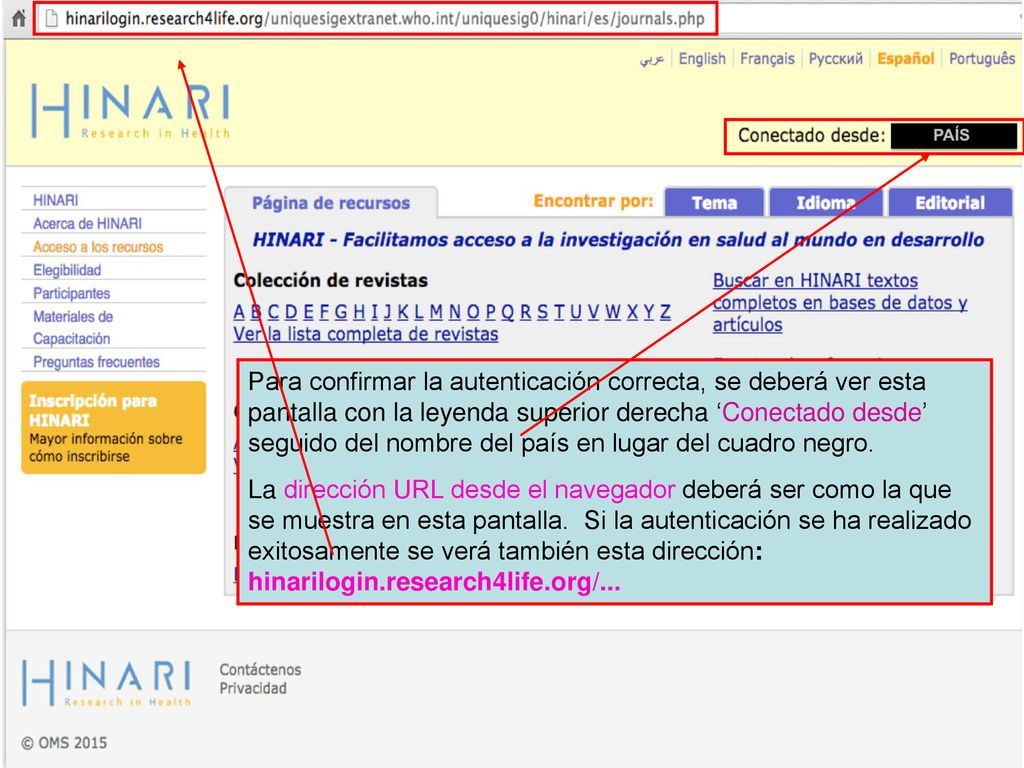Open journals starting with letter X
The image size is (1024, 768).
(x=632, y=312)
